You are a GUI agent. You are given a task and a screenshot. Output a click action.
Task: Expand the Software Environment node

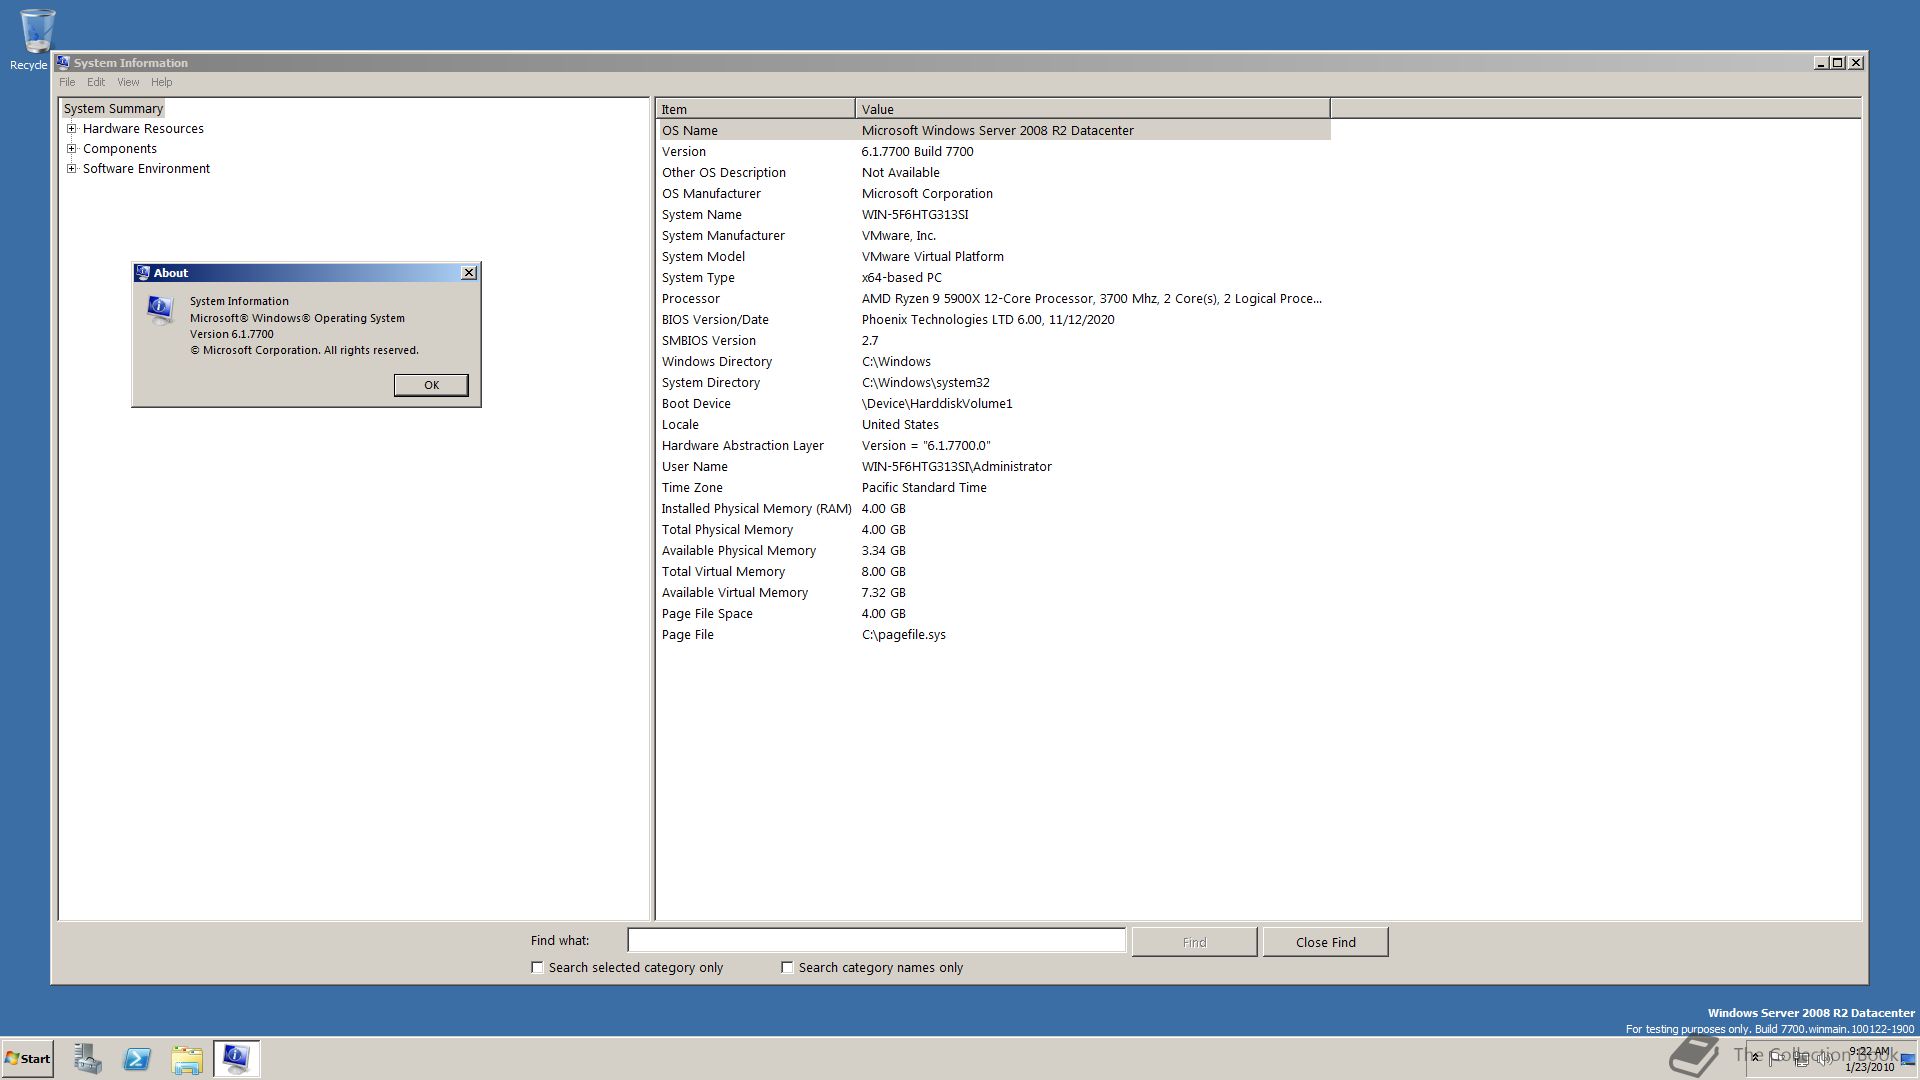pyautogui.click(x=72, y=168)
